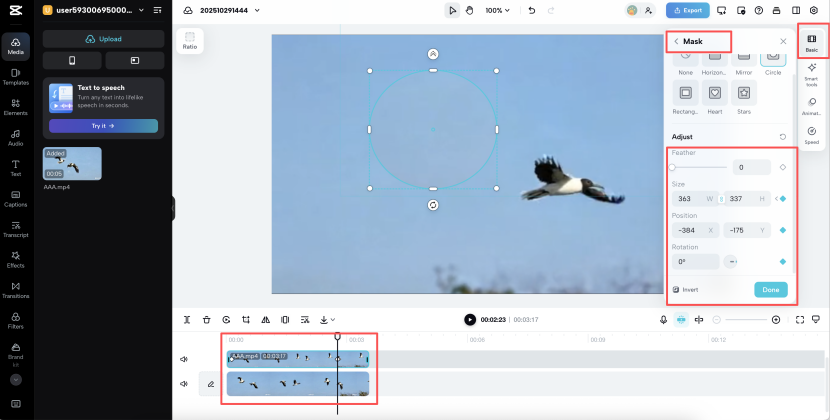Click the double-chevron handle above the mask
The width and height of the screenshot is (830, 420).
[x=433, y=54]
